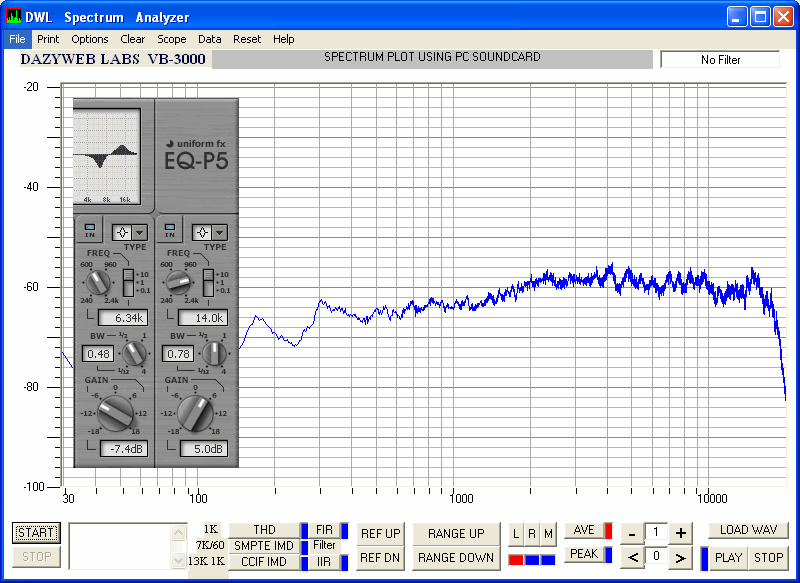Click the red indicator beside AVE
The height and width of the screenshot is (583, 800).
click(608, 530)
